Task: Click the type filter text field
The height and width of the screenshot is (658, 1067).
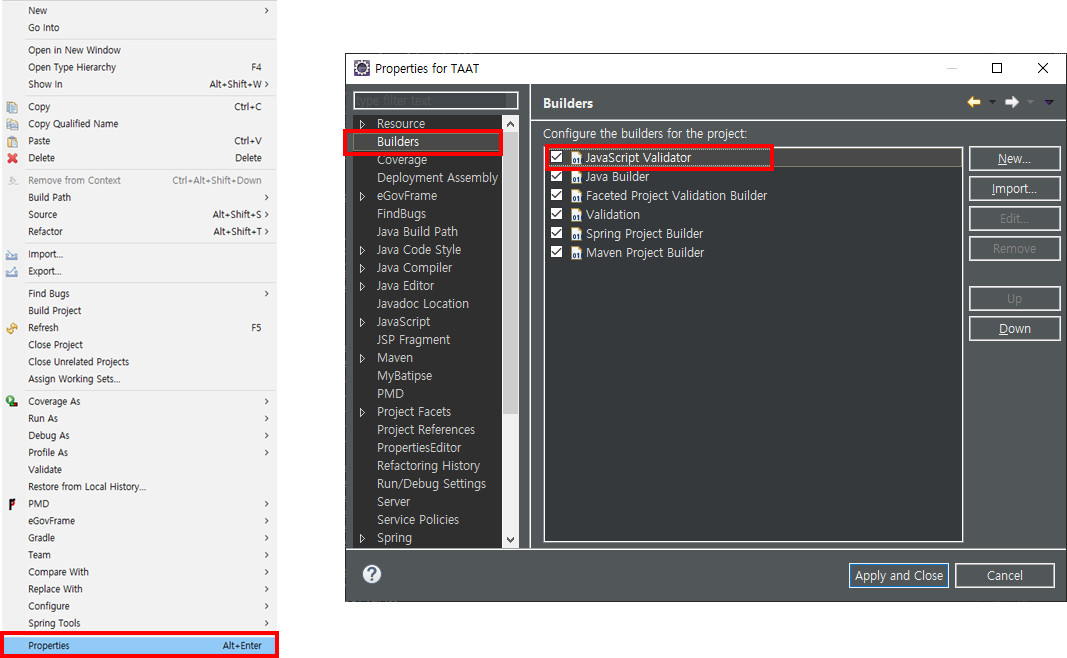Action: click(435, 100)
